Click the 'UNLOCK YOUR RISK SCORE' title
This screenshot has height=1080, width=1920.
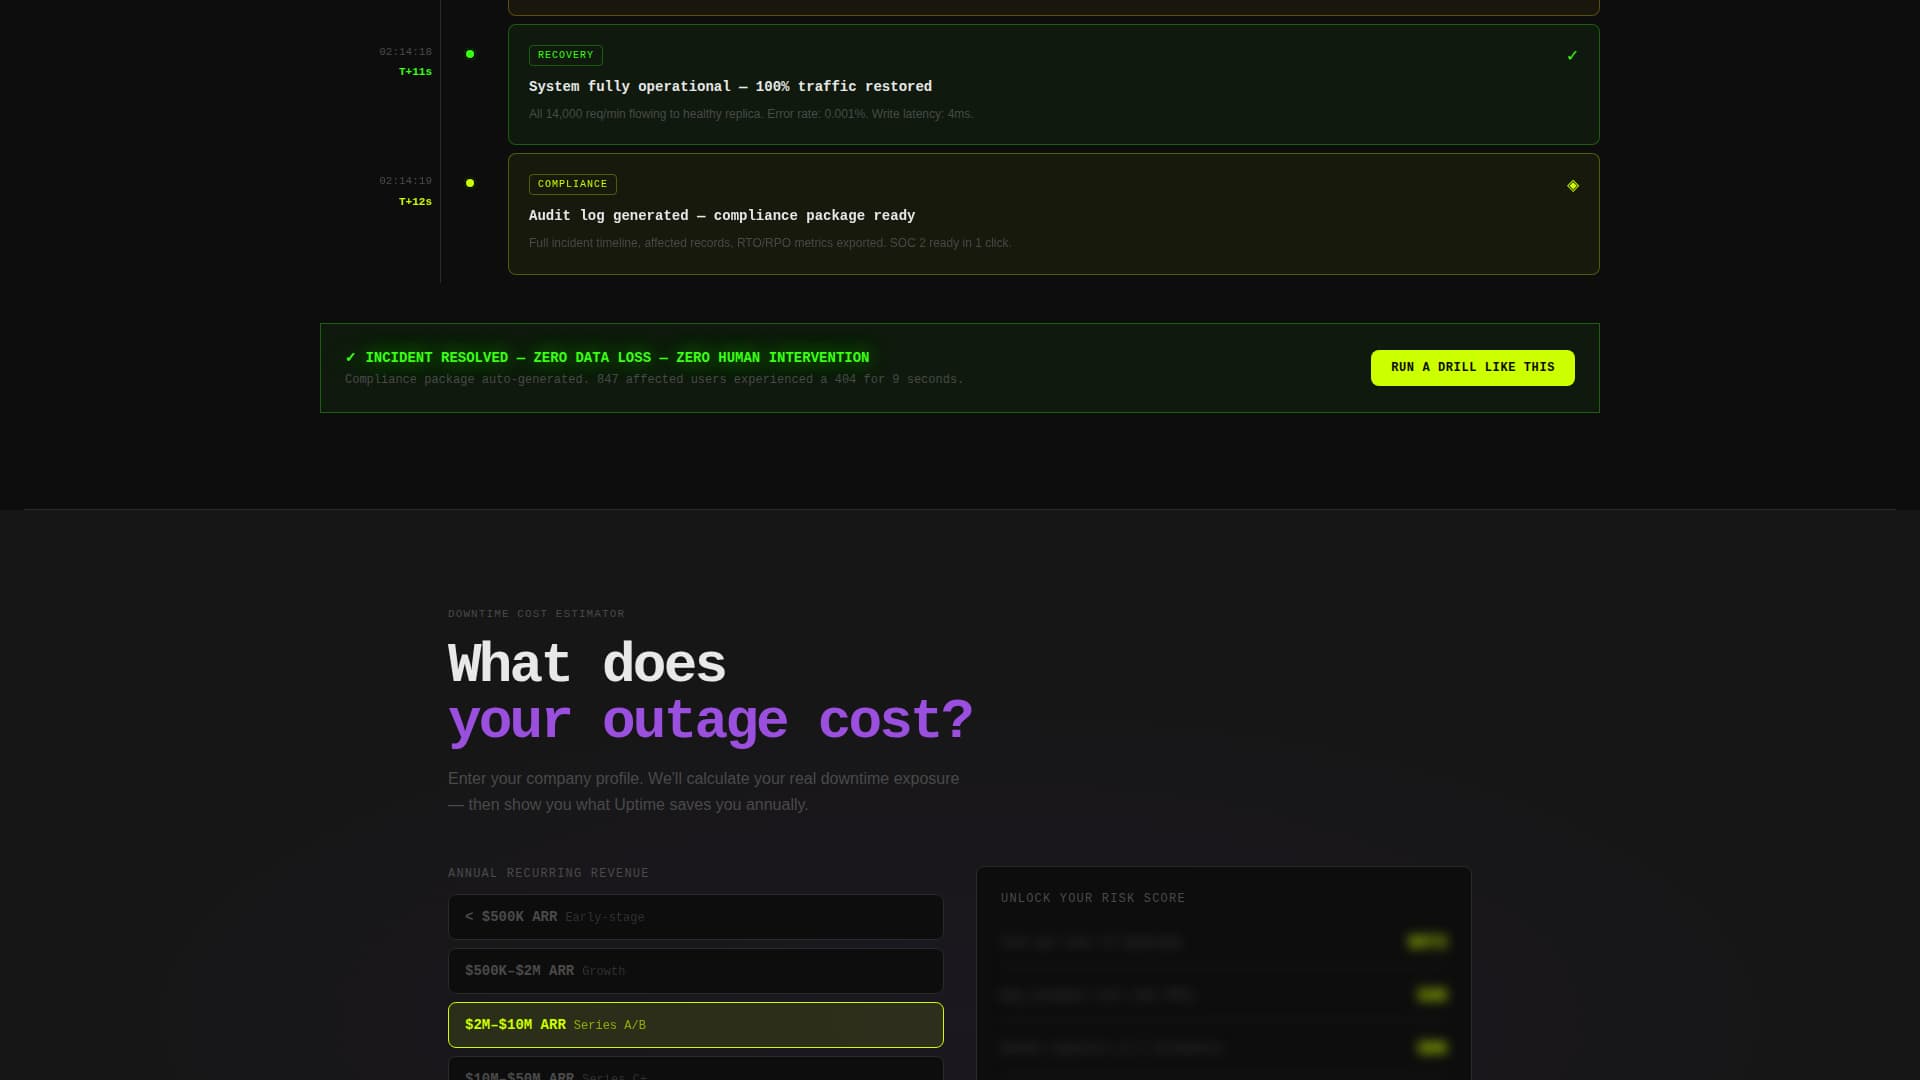coord(1093,899)
